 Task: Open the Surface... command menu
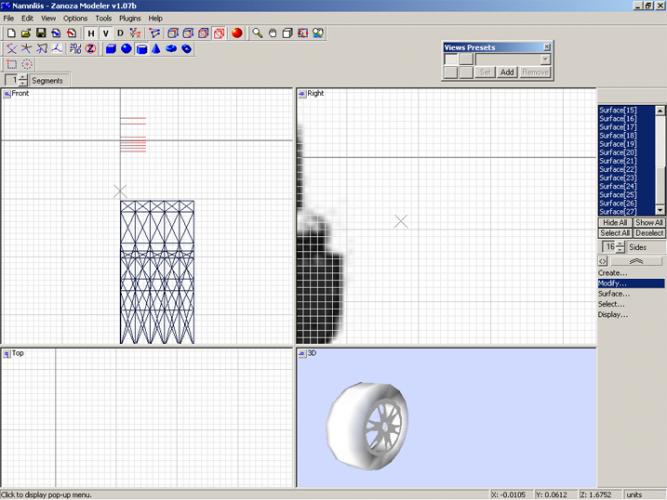(614, 294)
